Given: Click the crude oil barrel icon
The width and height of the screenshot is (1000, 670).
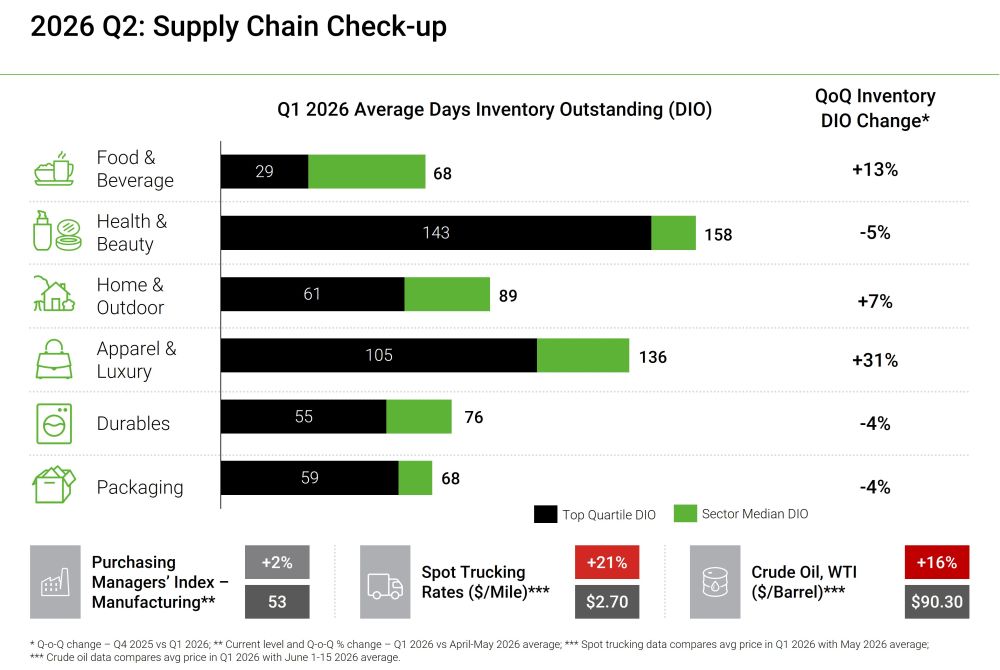Looking at the screenshot, I should pos(715,582).
